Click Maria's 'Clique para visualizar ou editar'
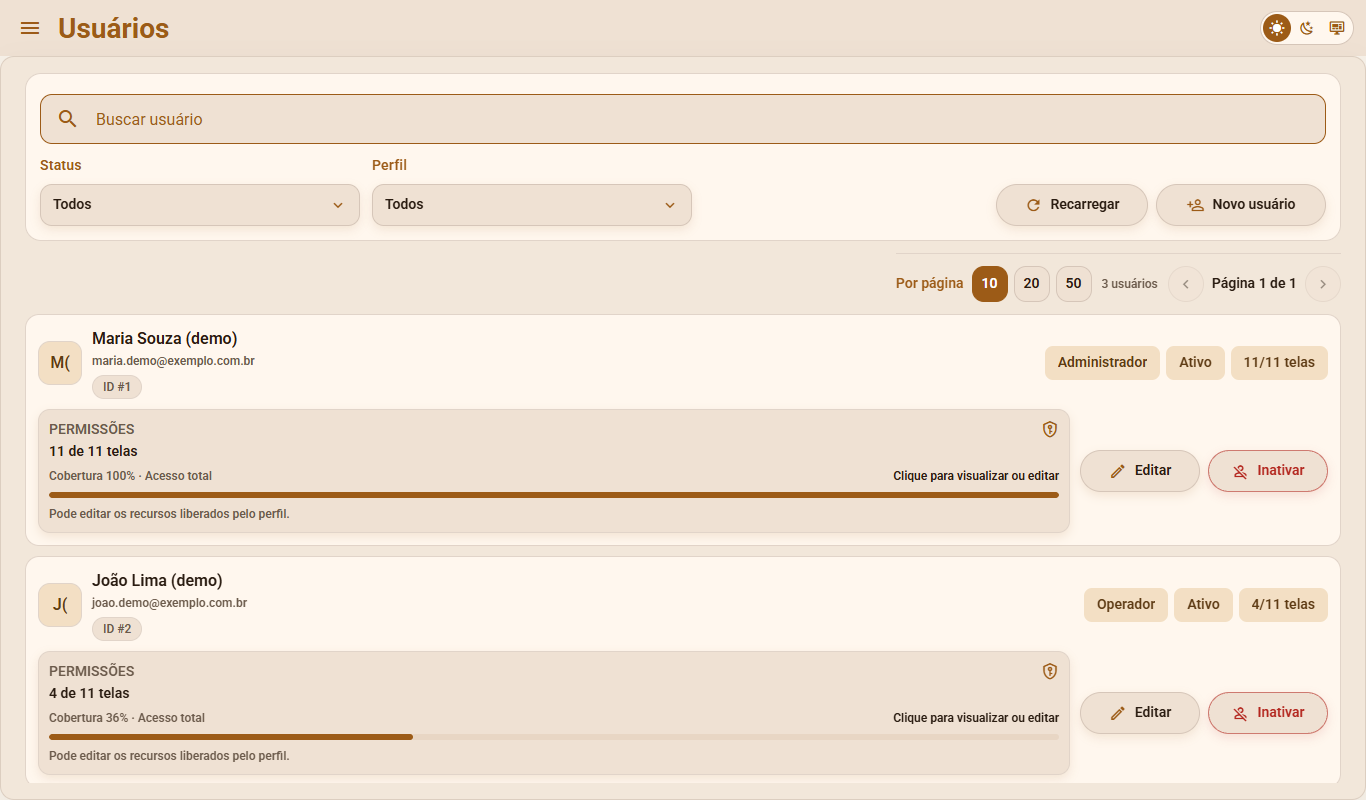This screenshot has width=1366, height=800. 976,476
